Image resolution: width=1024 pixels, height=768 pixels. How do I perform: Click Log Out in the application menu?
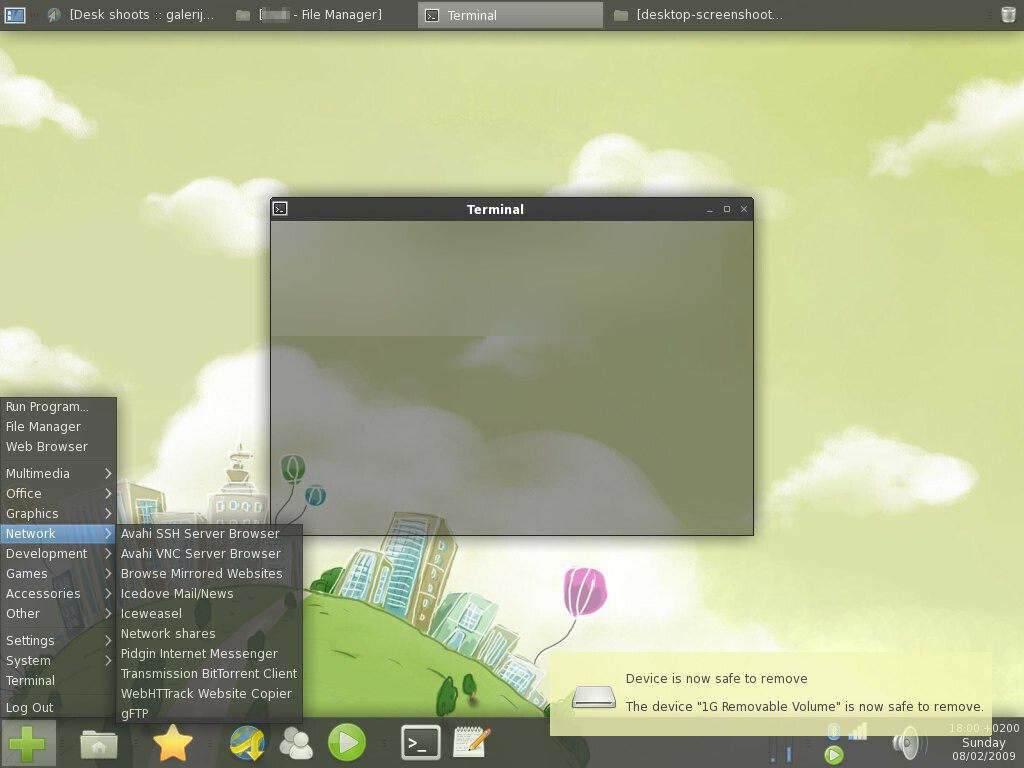click(28, 707)
